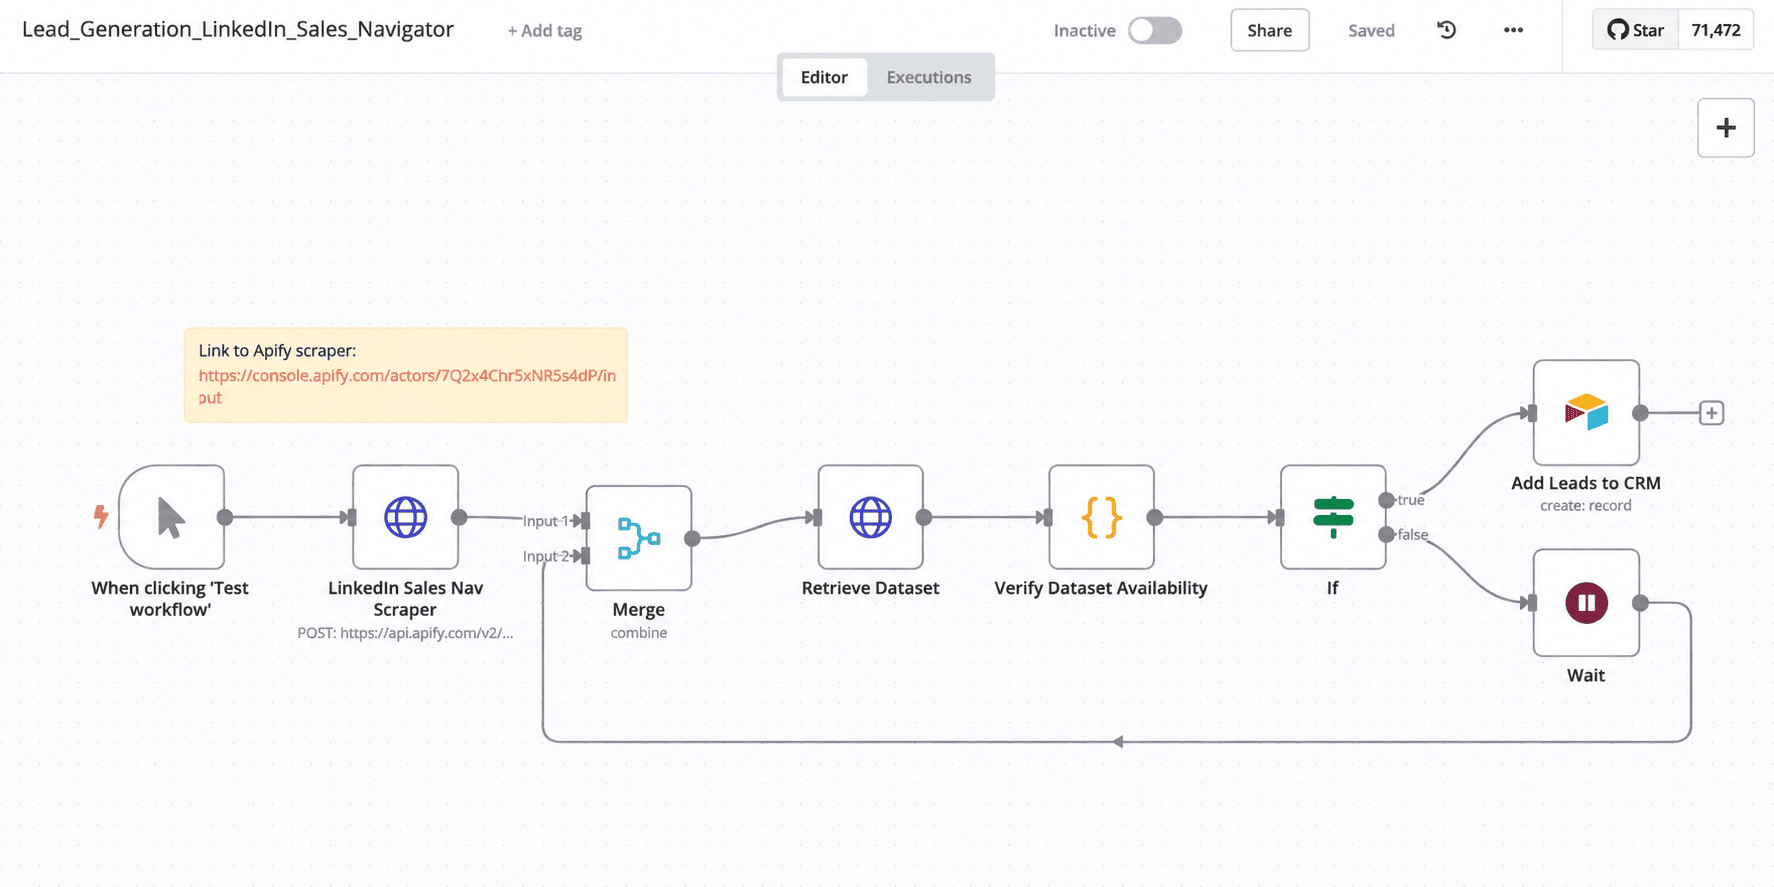Image resolution: width=1774 pixels, height=887 pixels.
Task: Open the Apify scraper console link
Action: pos(407,386)
